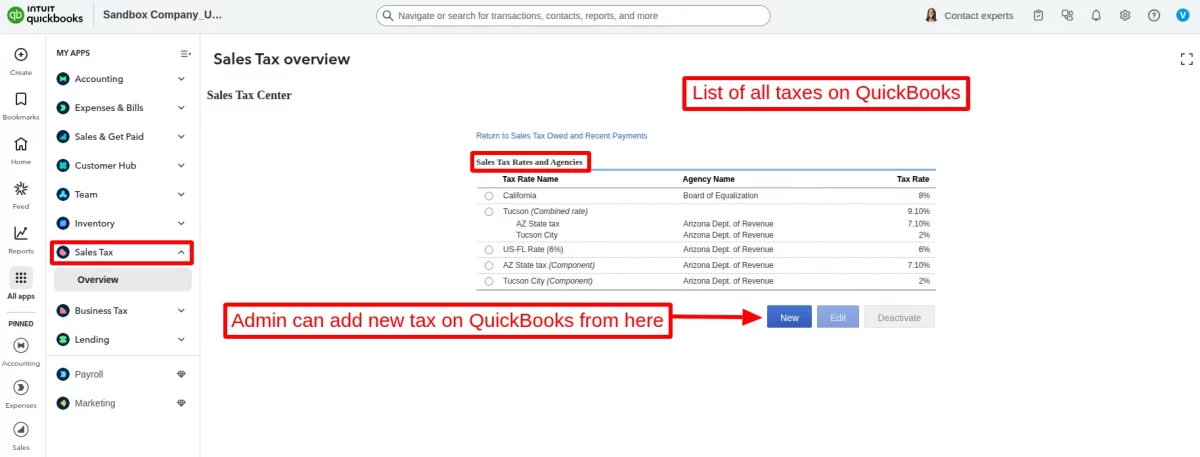
Task: Open pinned Accounting shortcut icon
Action: point(21,345)
